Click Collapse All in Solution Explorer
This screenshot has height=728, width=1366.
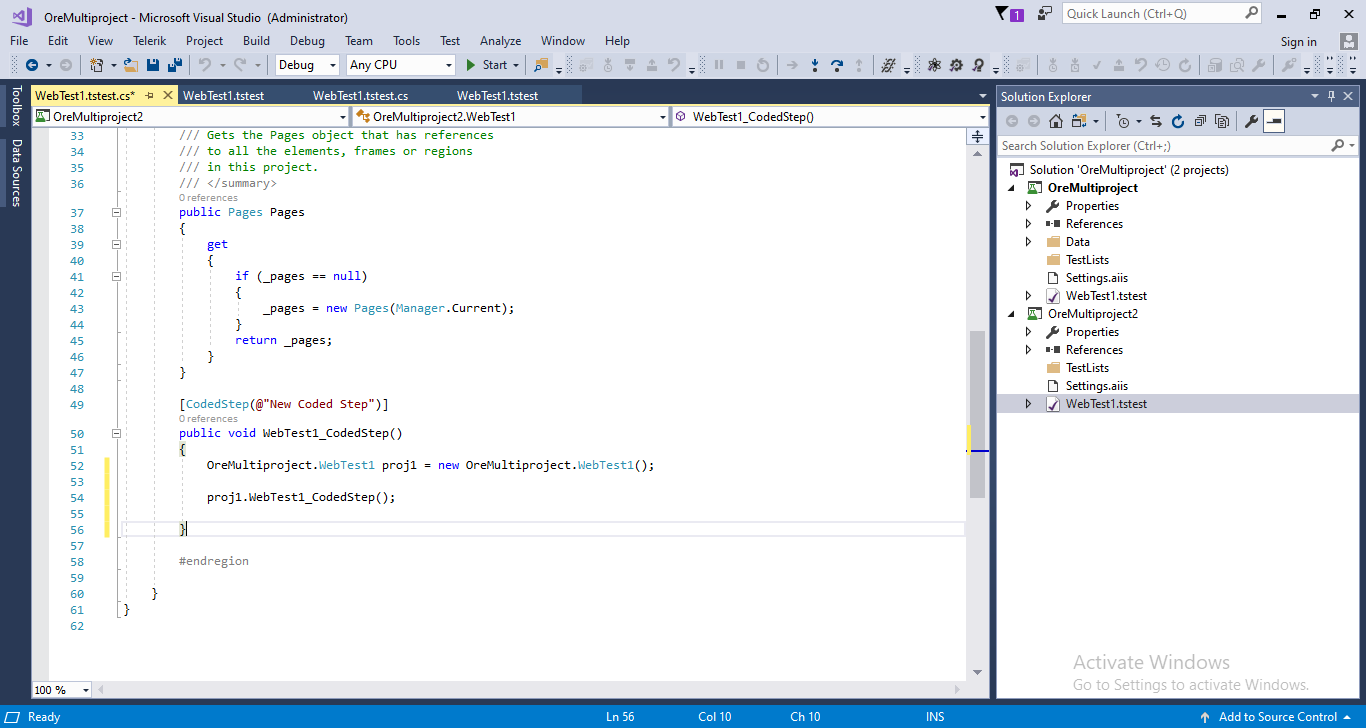click(1199, 121)
